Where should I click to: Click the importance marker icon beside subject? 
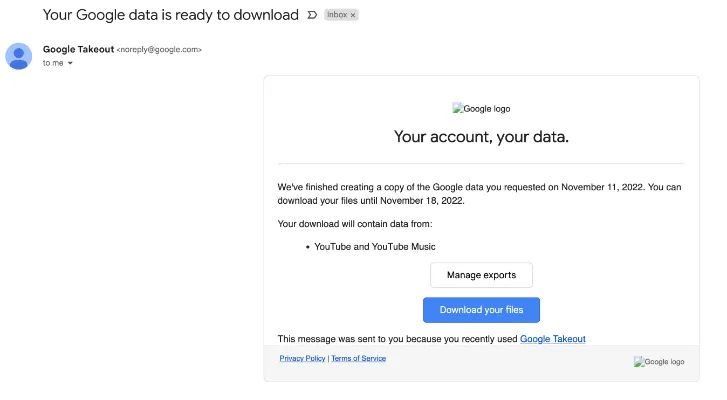[312, 15]
